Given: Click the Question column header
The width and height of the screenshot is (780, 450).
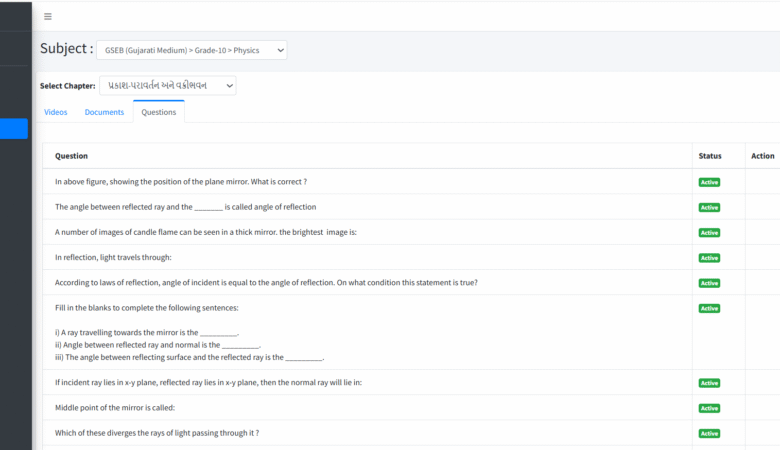Looking at the screenshot, I should click(x=71, y=156).
